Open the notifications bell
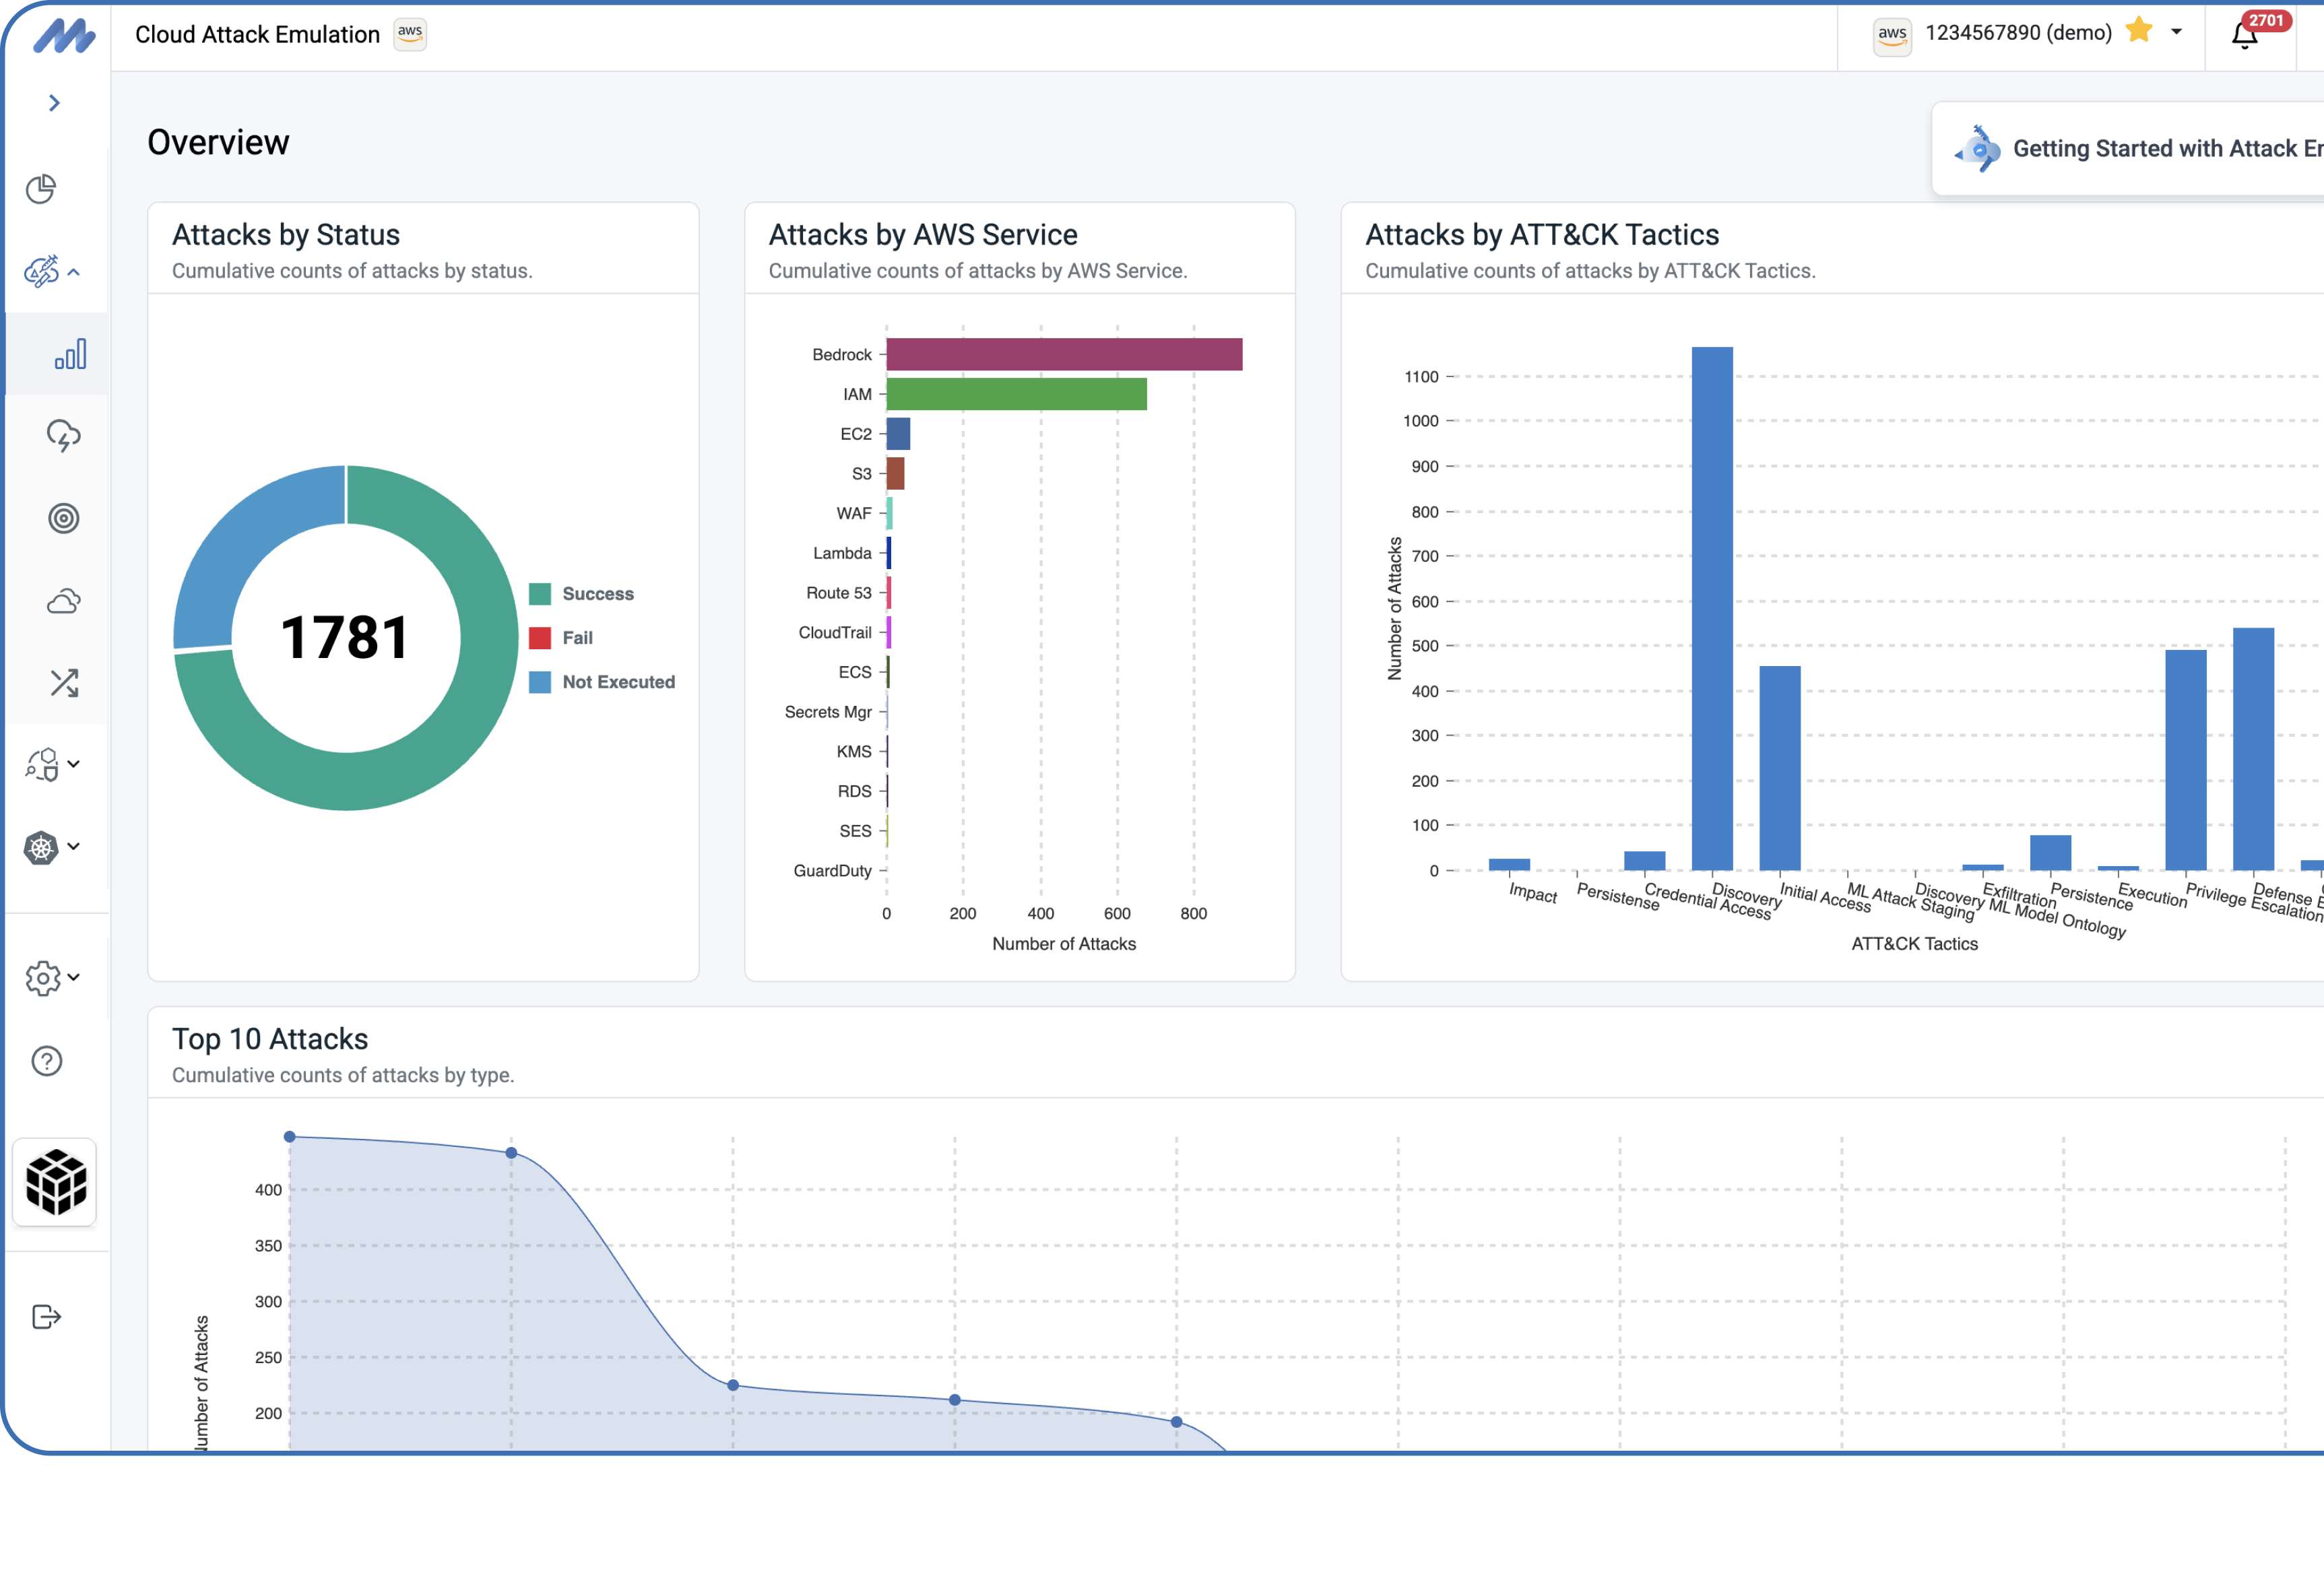The width and height of the screenshot is (2324, 1578). point(2245,35)
